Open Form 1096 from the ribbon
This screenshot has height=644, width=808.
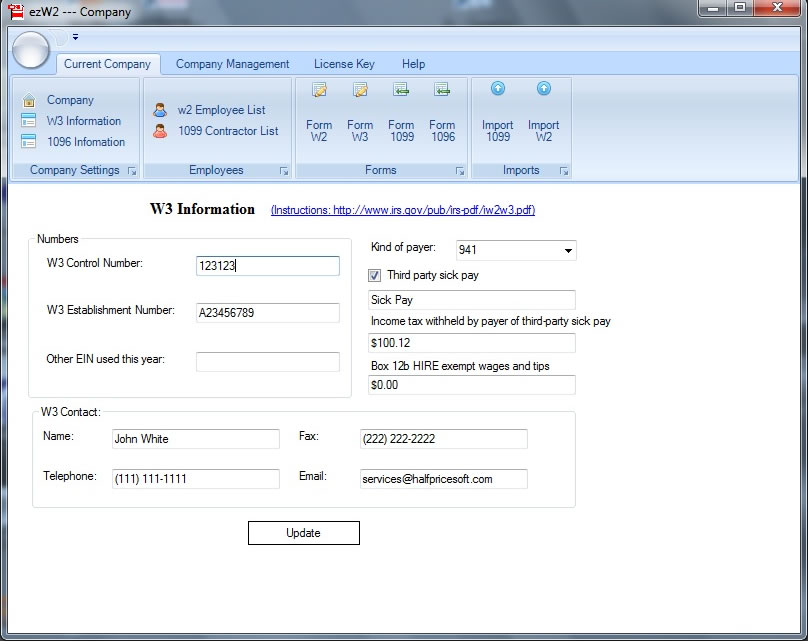click(442, 113)
